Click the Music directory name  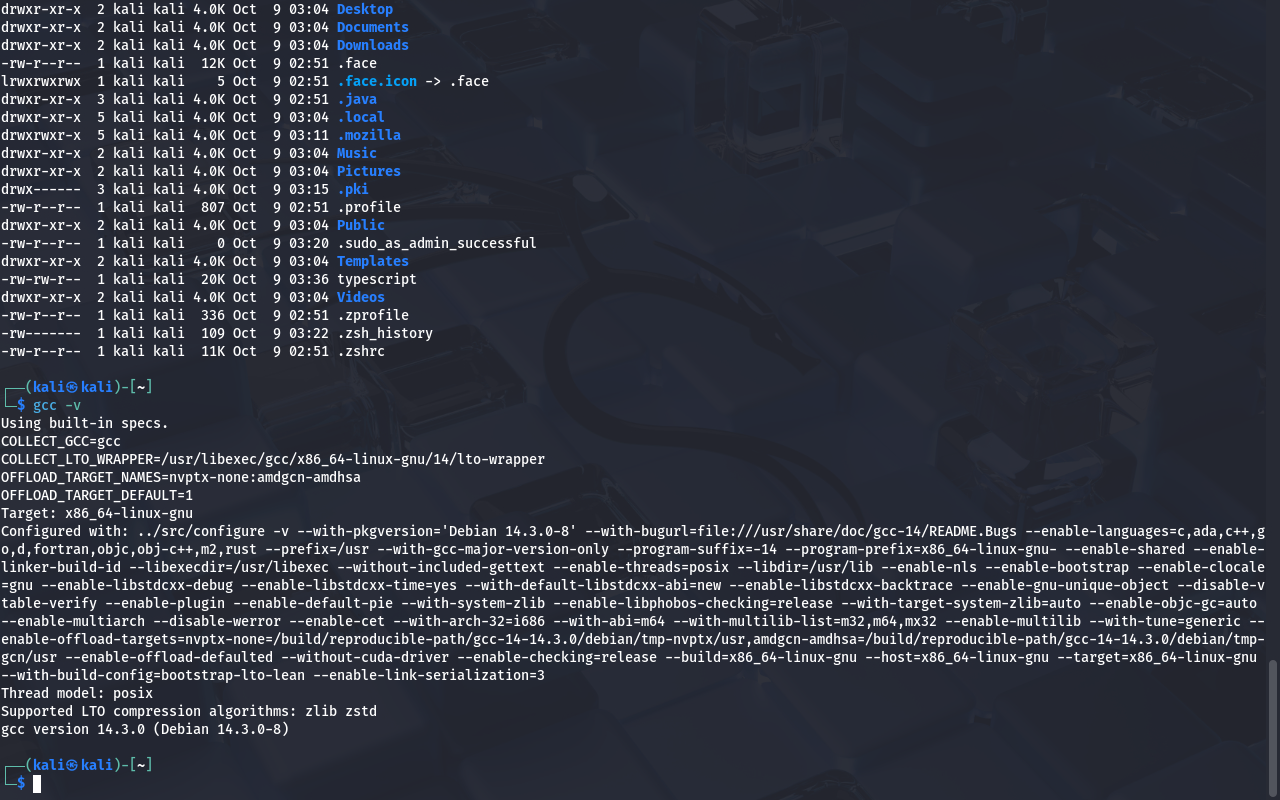pos(356,153)
